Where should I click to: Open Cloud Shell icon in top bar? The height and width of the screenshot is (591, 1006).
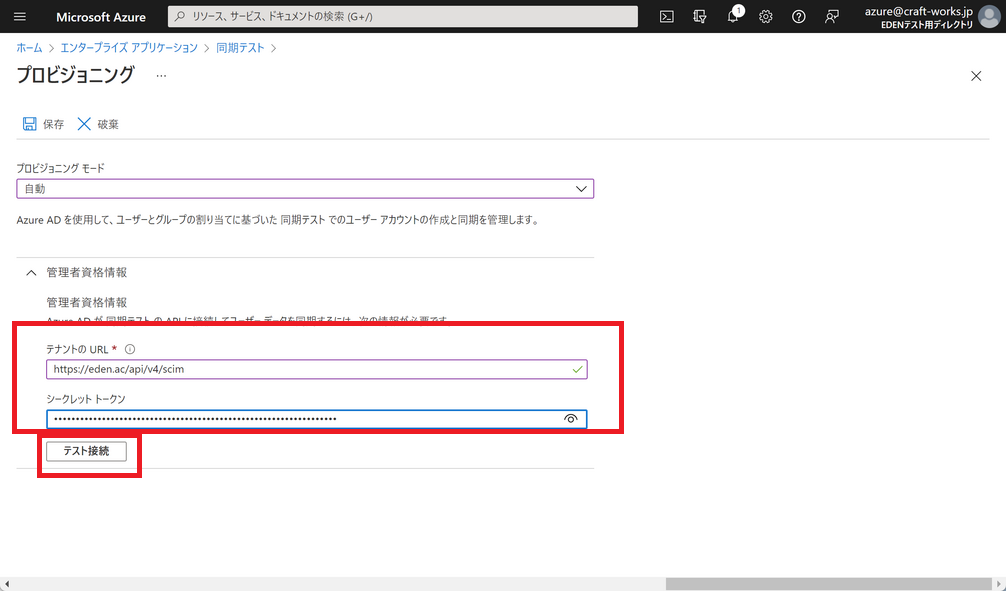pos(667,17)
